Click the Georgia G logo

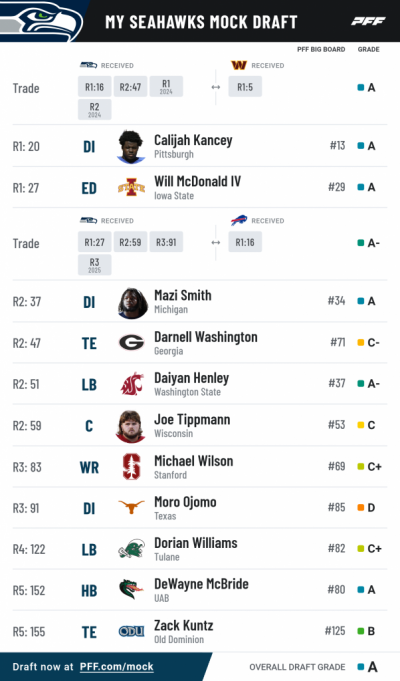coord(131,343)
